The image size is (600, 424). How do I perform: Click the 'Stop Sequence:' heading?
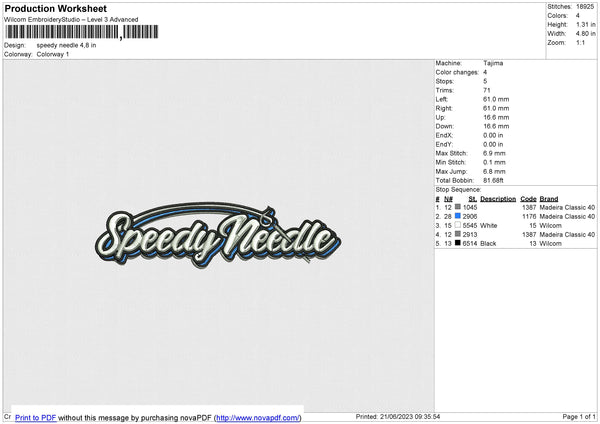click(458, 189)
